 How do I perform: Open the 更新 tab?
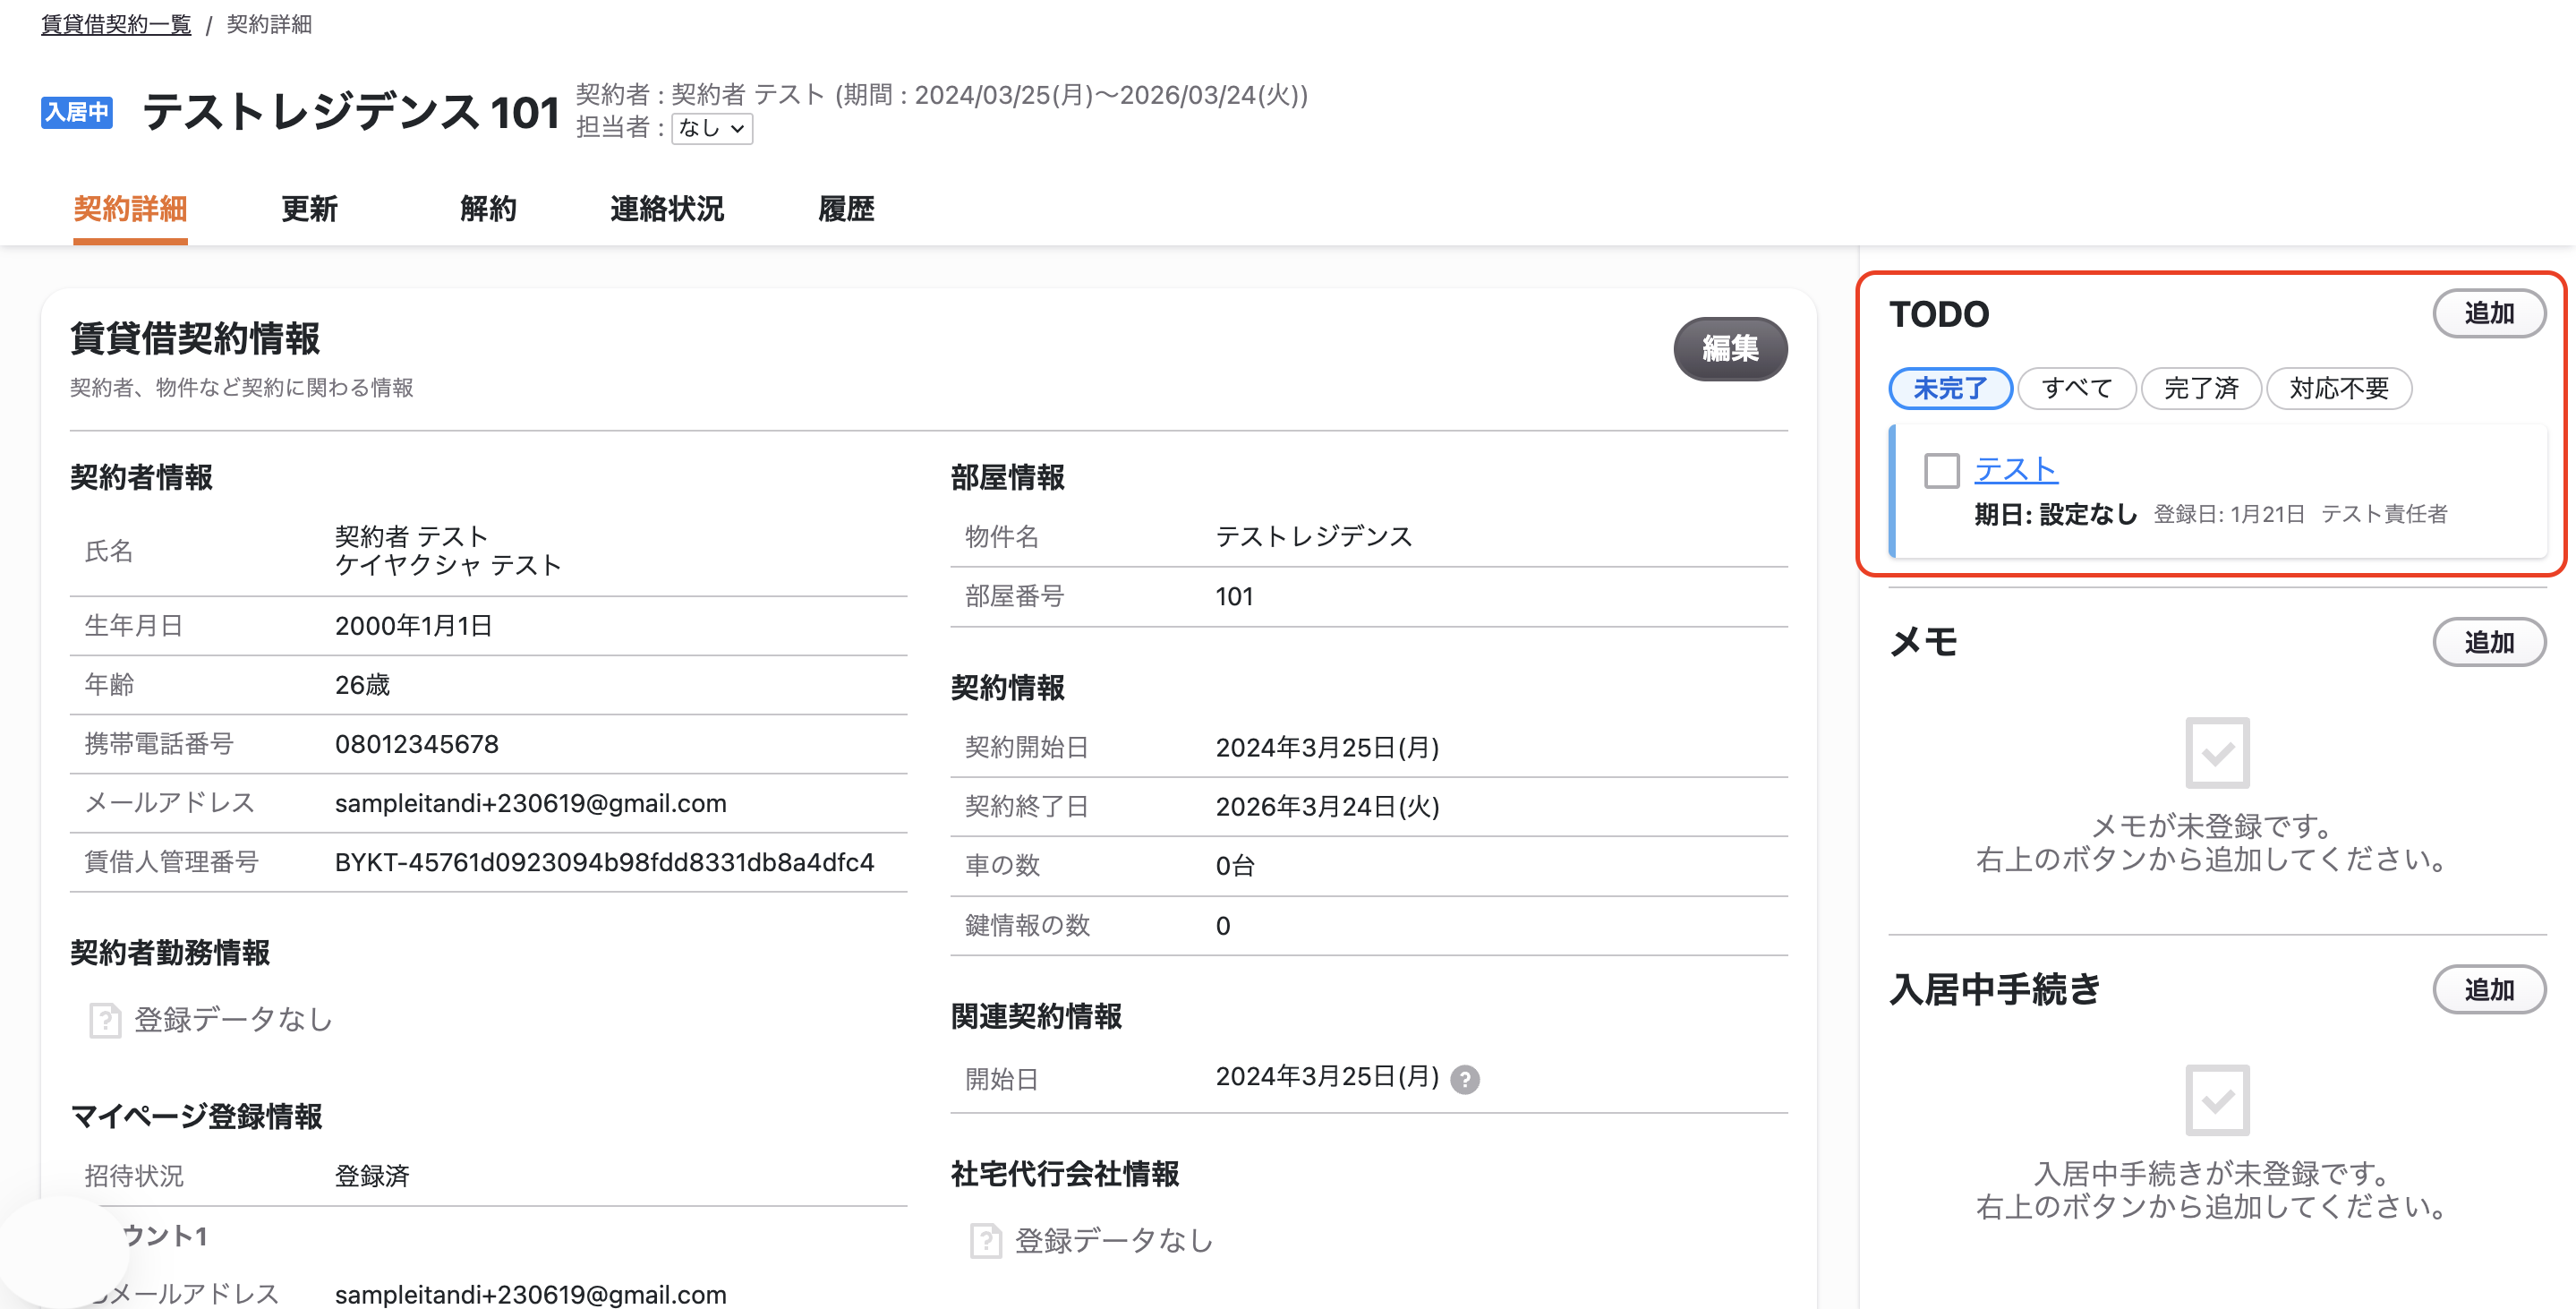click(309, 209)
